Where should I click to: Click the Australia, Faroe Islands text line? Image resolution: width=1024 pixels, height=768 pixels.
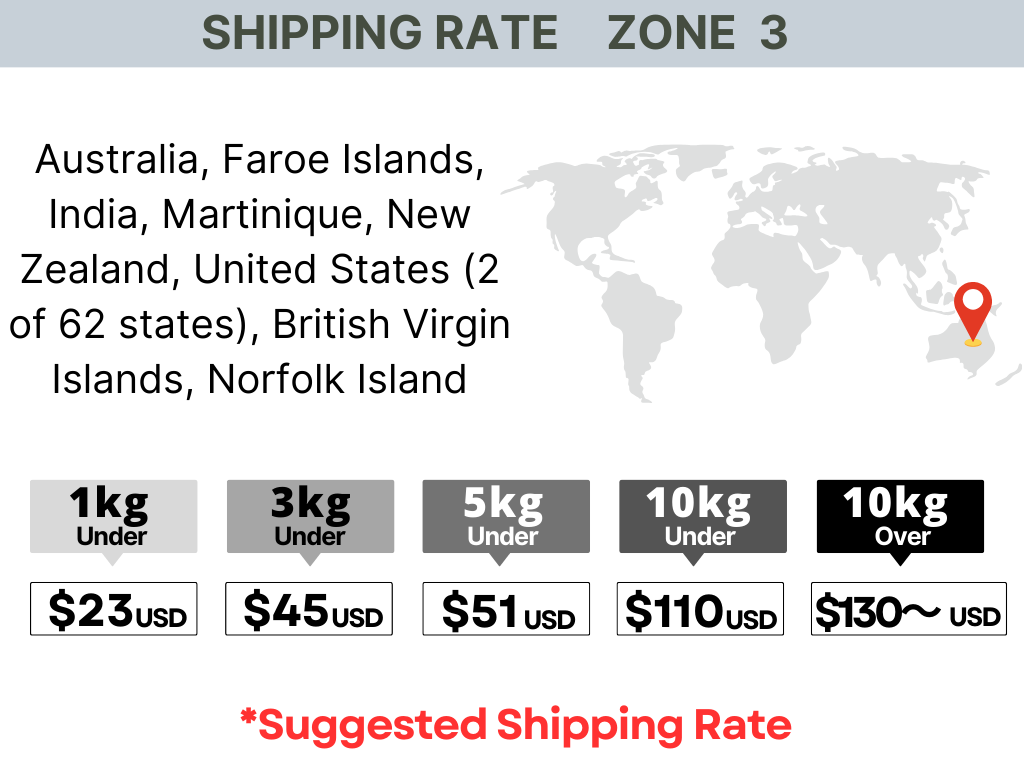pos(260,159)
